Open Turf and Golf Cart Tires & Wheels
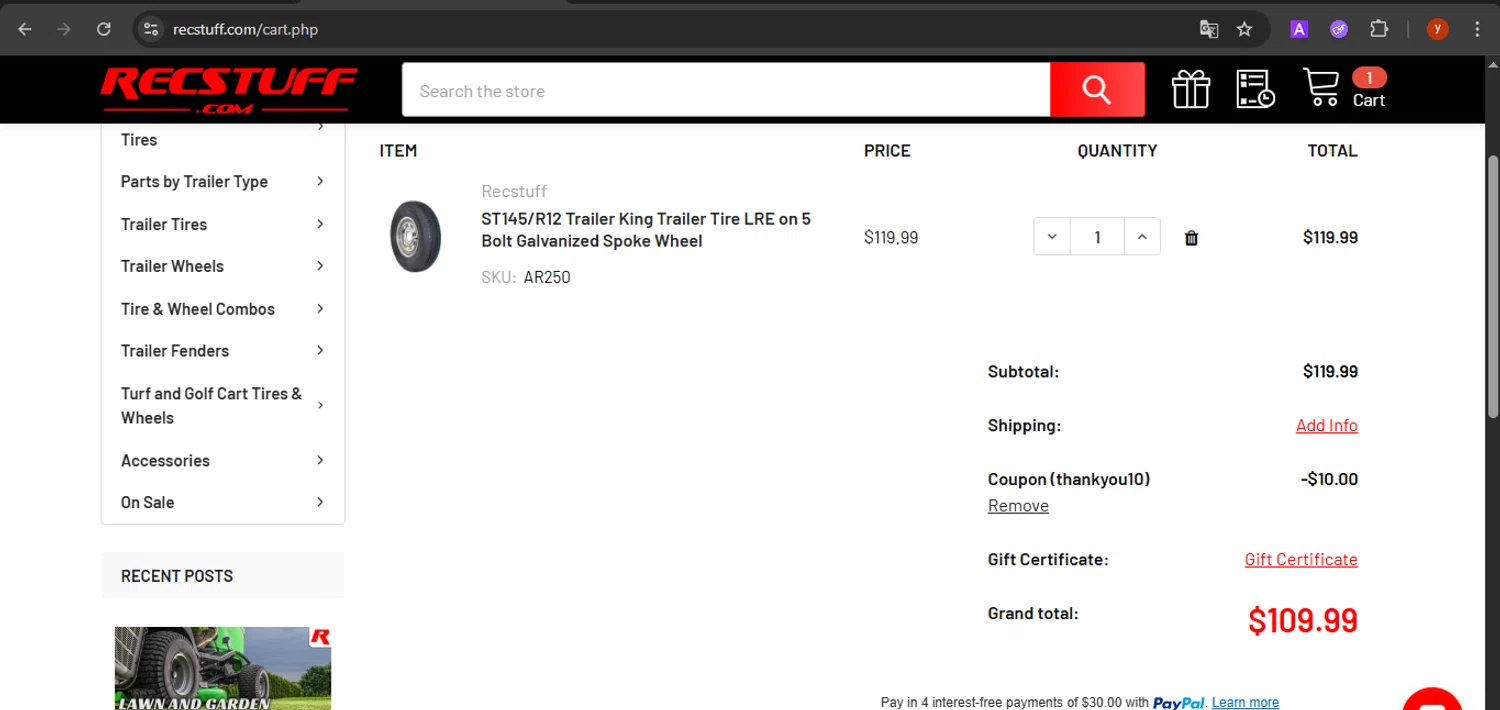 (x=211, y=405)
